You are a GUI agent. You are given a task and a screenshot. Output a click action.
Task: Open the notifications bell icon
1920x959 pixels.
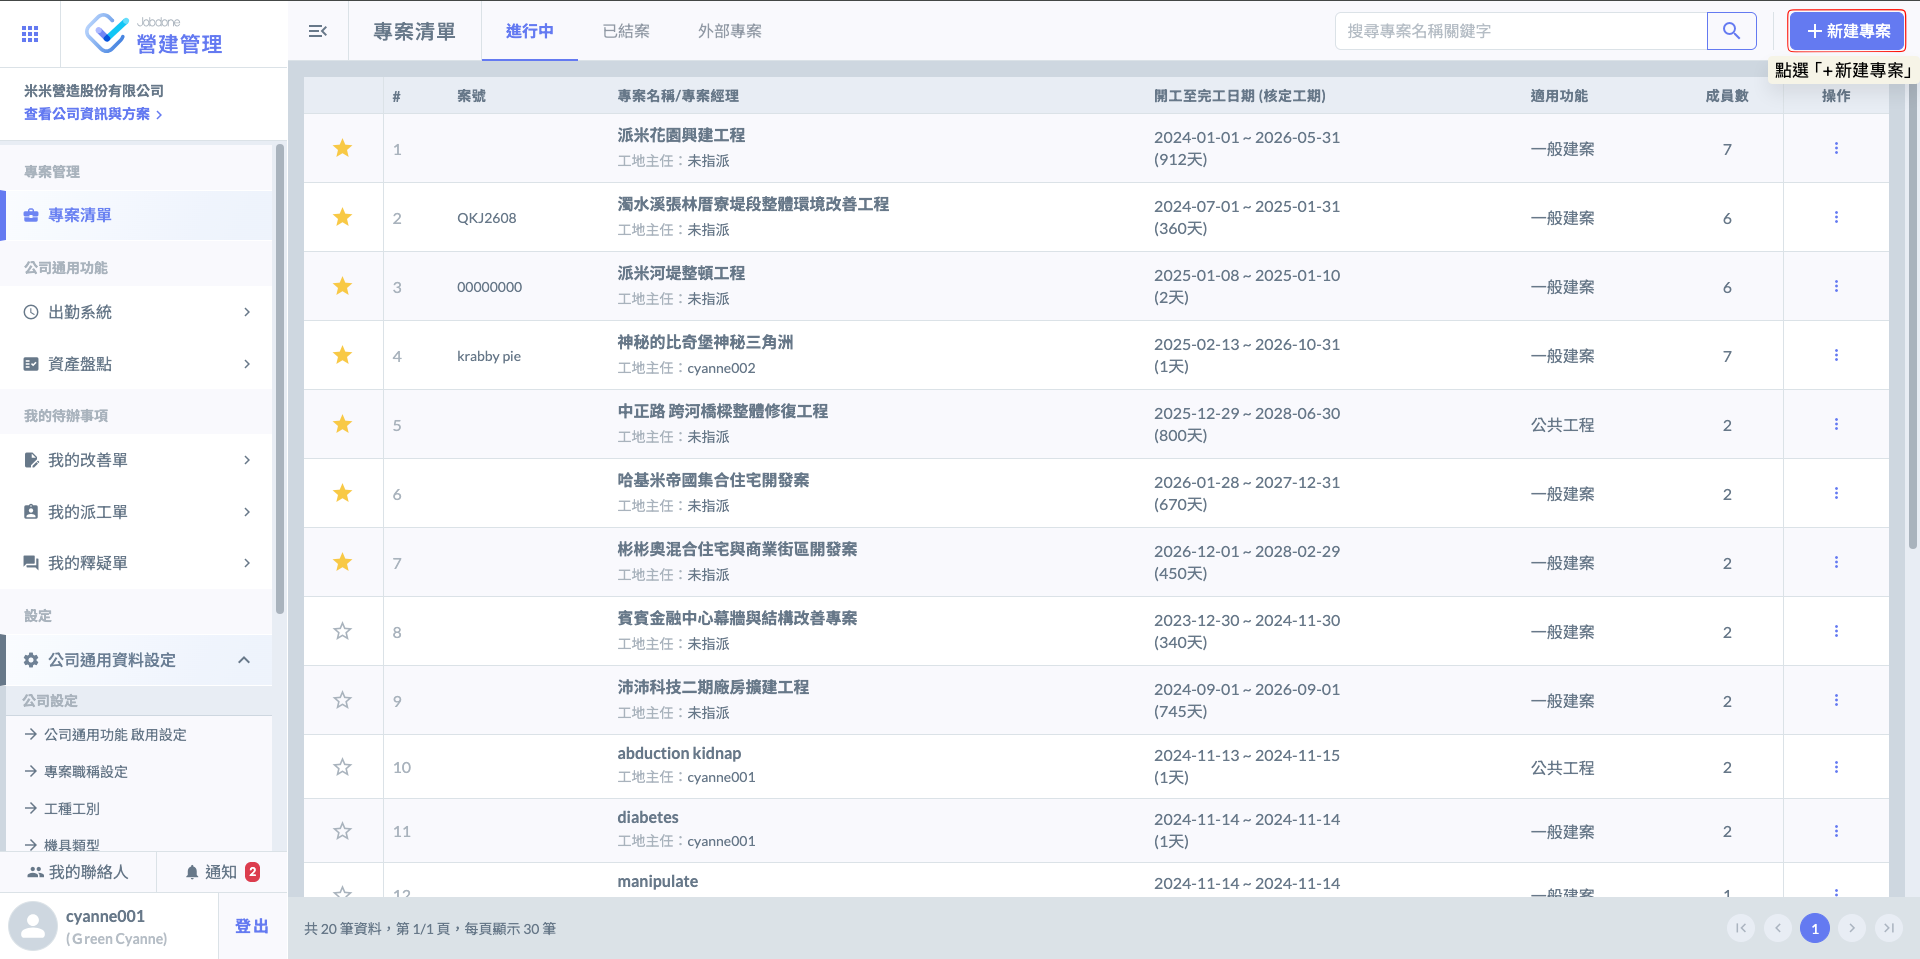[x=192, y=872]
